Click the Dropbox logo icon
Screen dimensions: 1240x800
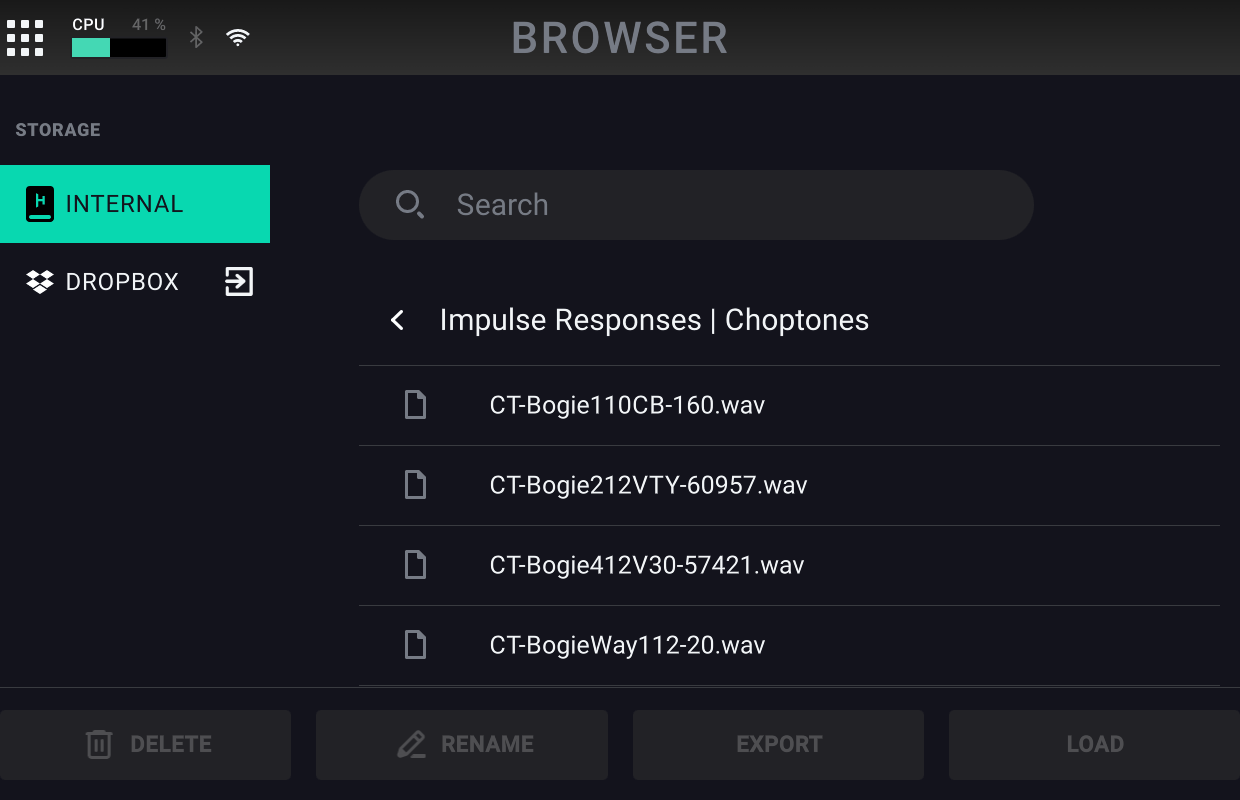(x=40, y=282)
